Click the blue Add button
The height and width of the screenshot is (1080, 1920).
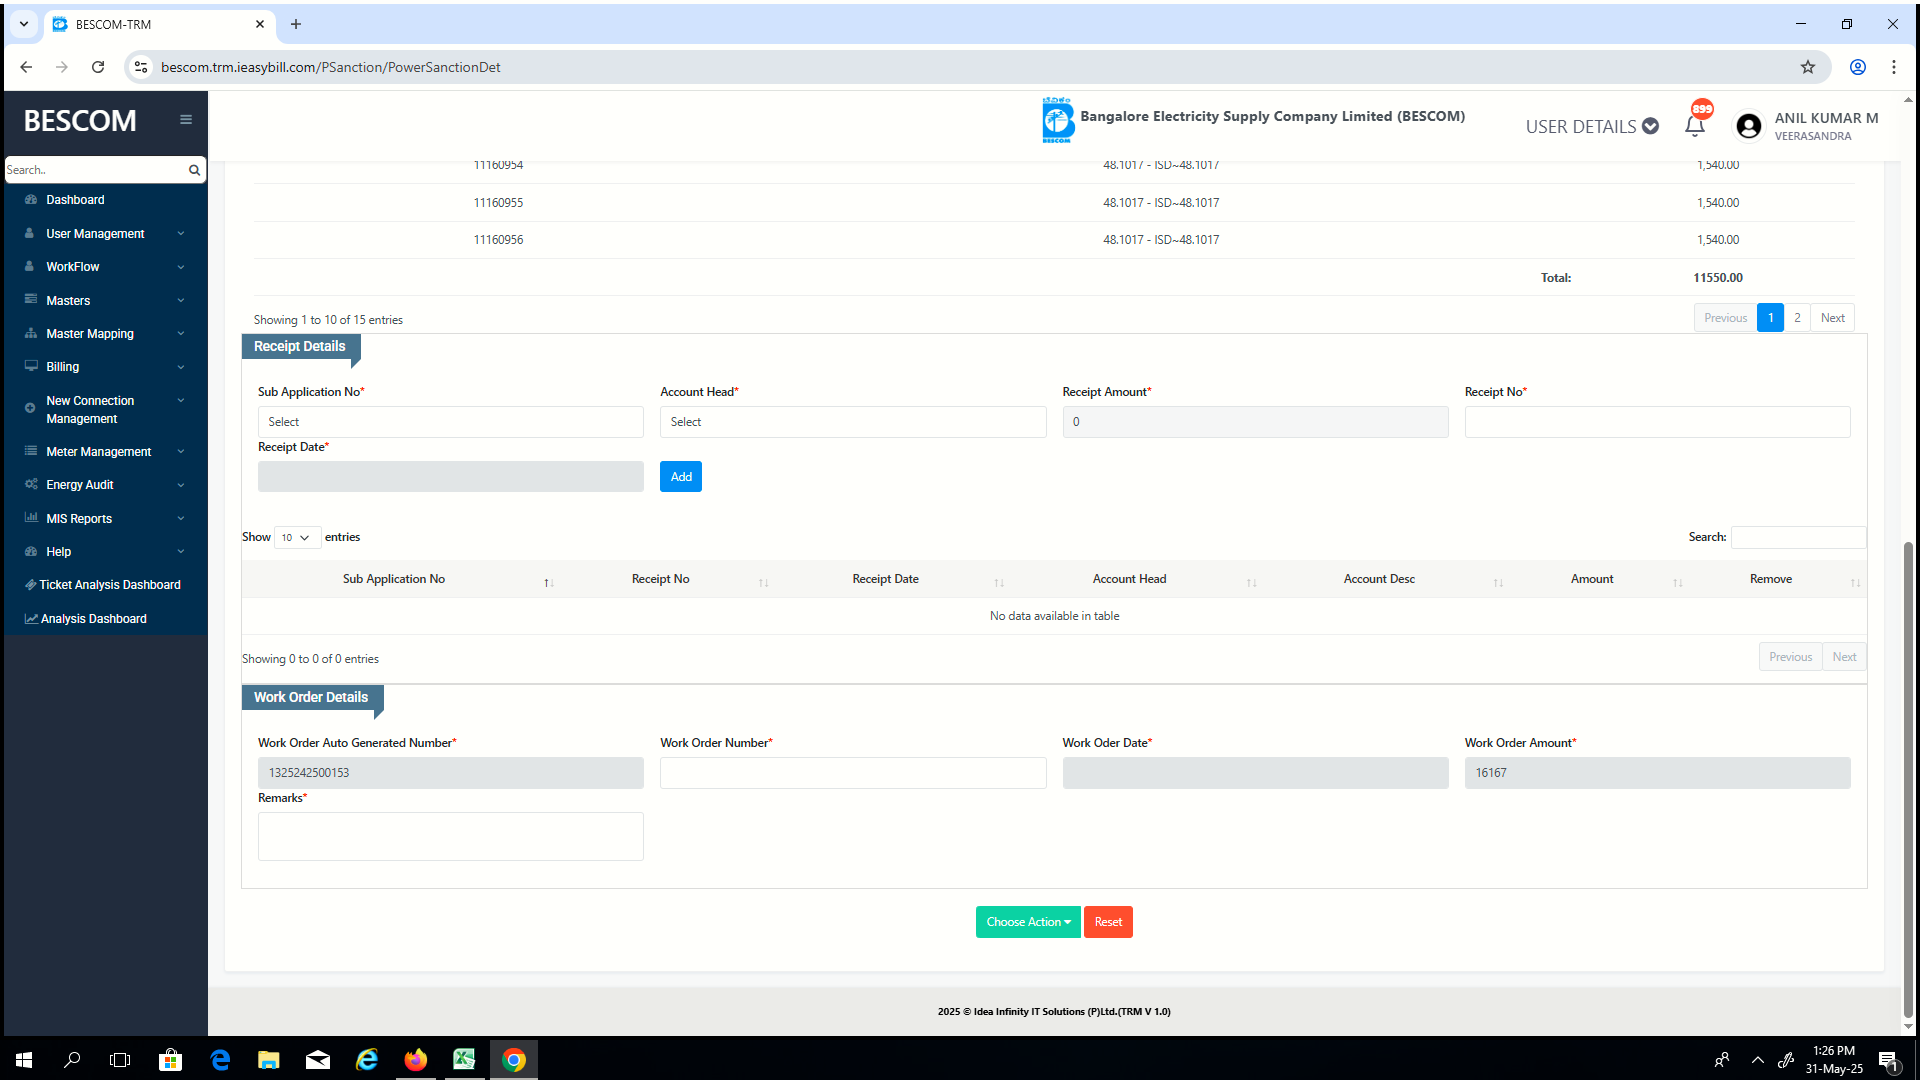tap(680, 477)
